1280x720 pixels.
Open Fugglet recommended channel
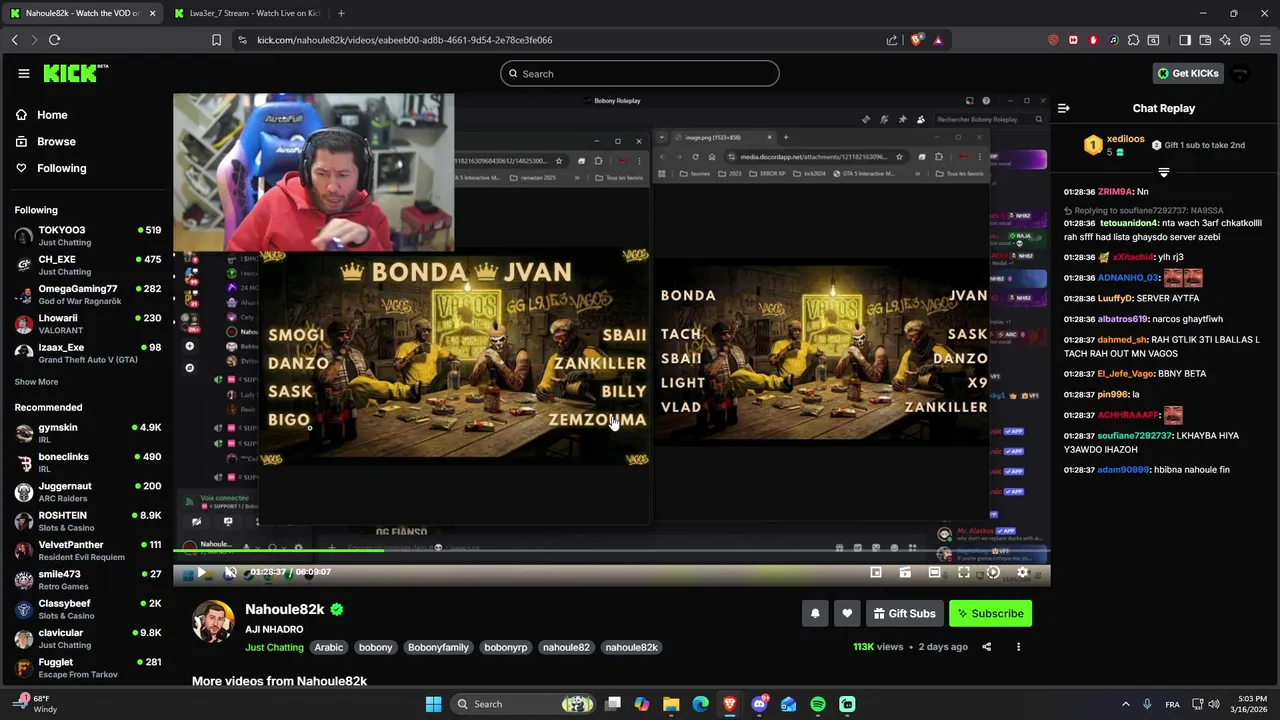coord(88,668)
